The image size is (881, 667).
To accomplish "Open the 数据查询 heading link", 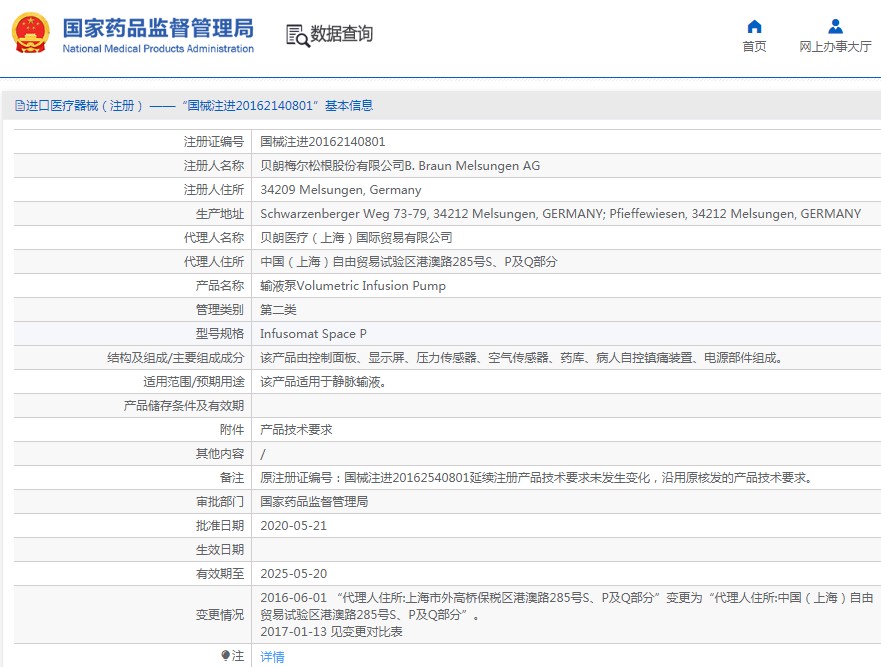I will [x=341, y=34].
